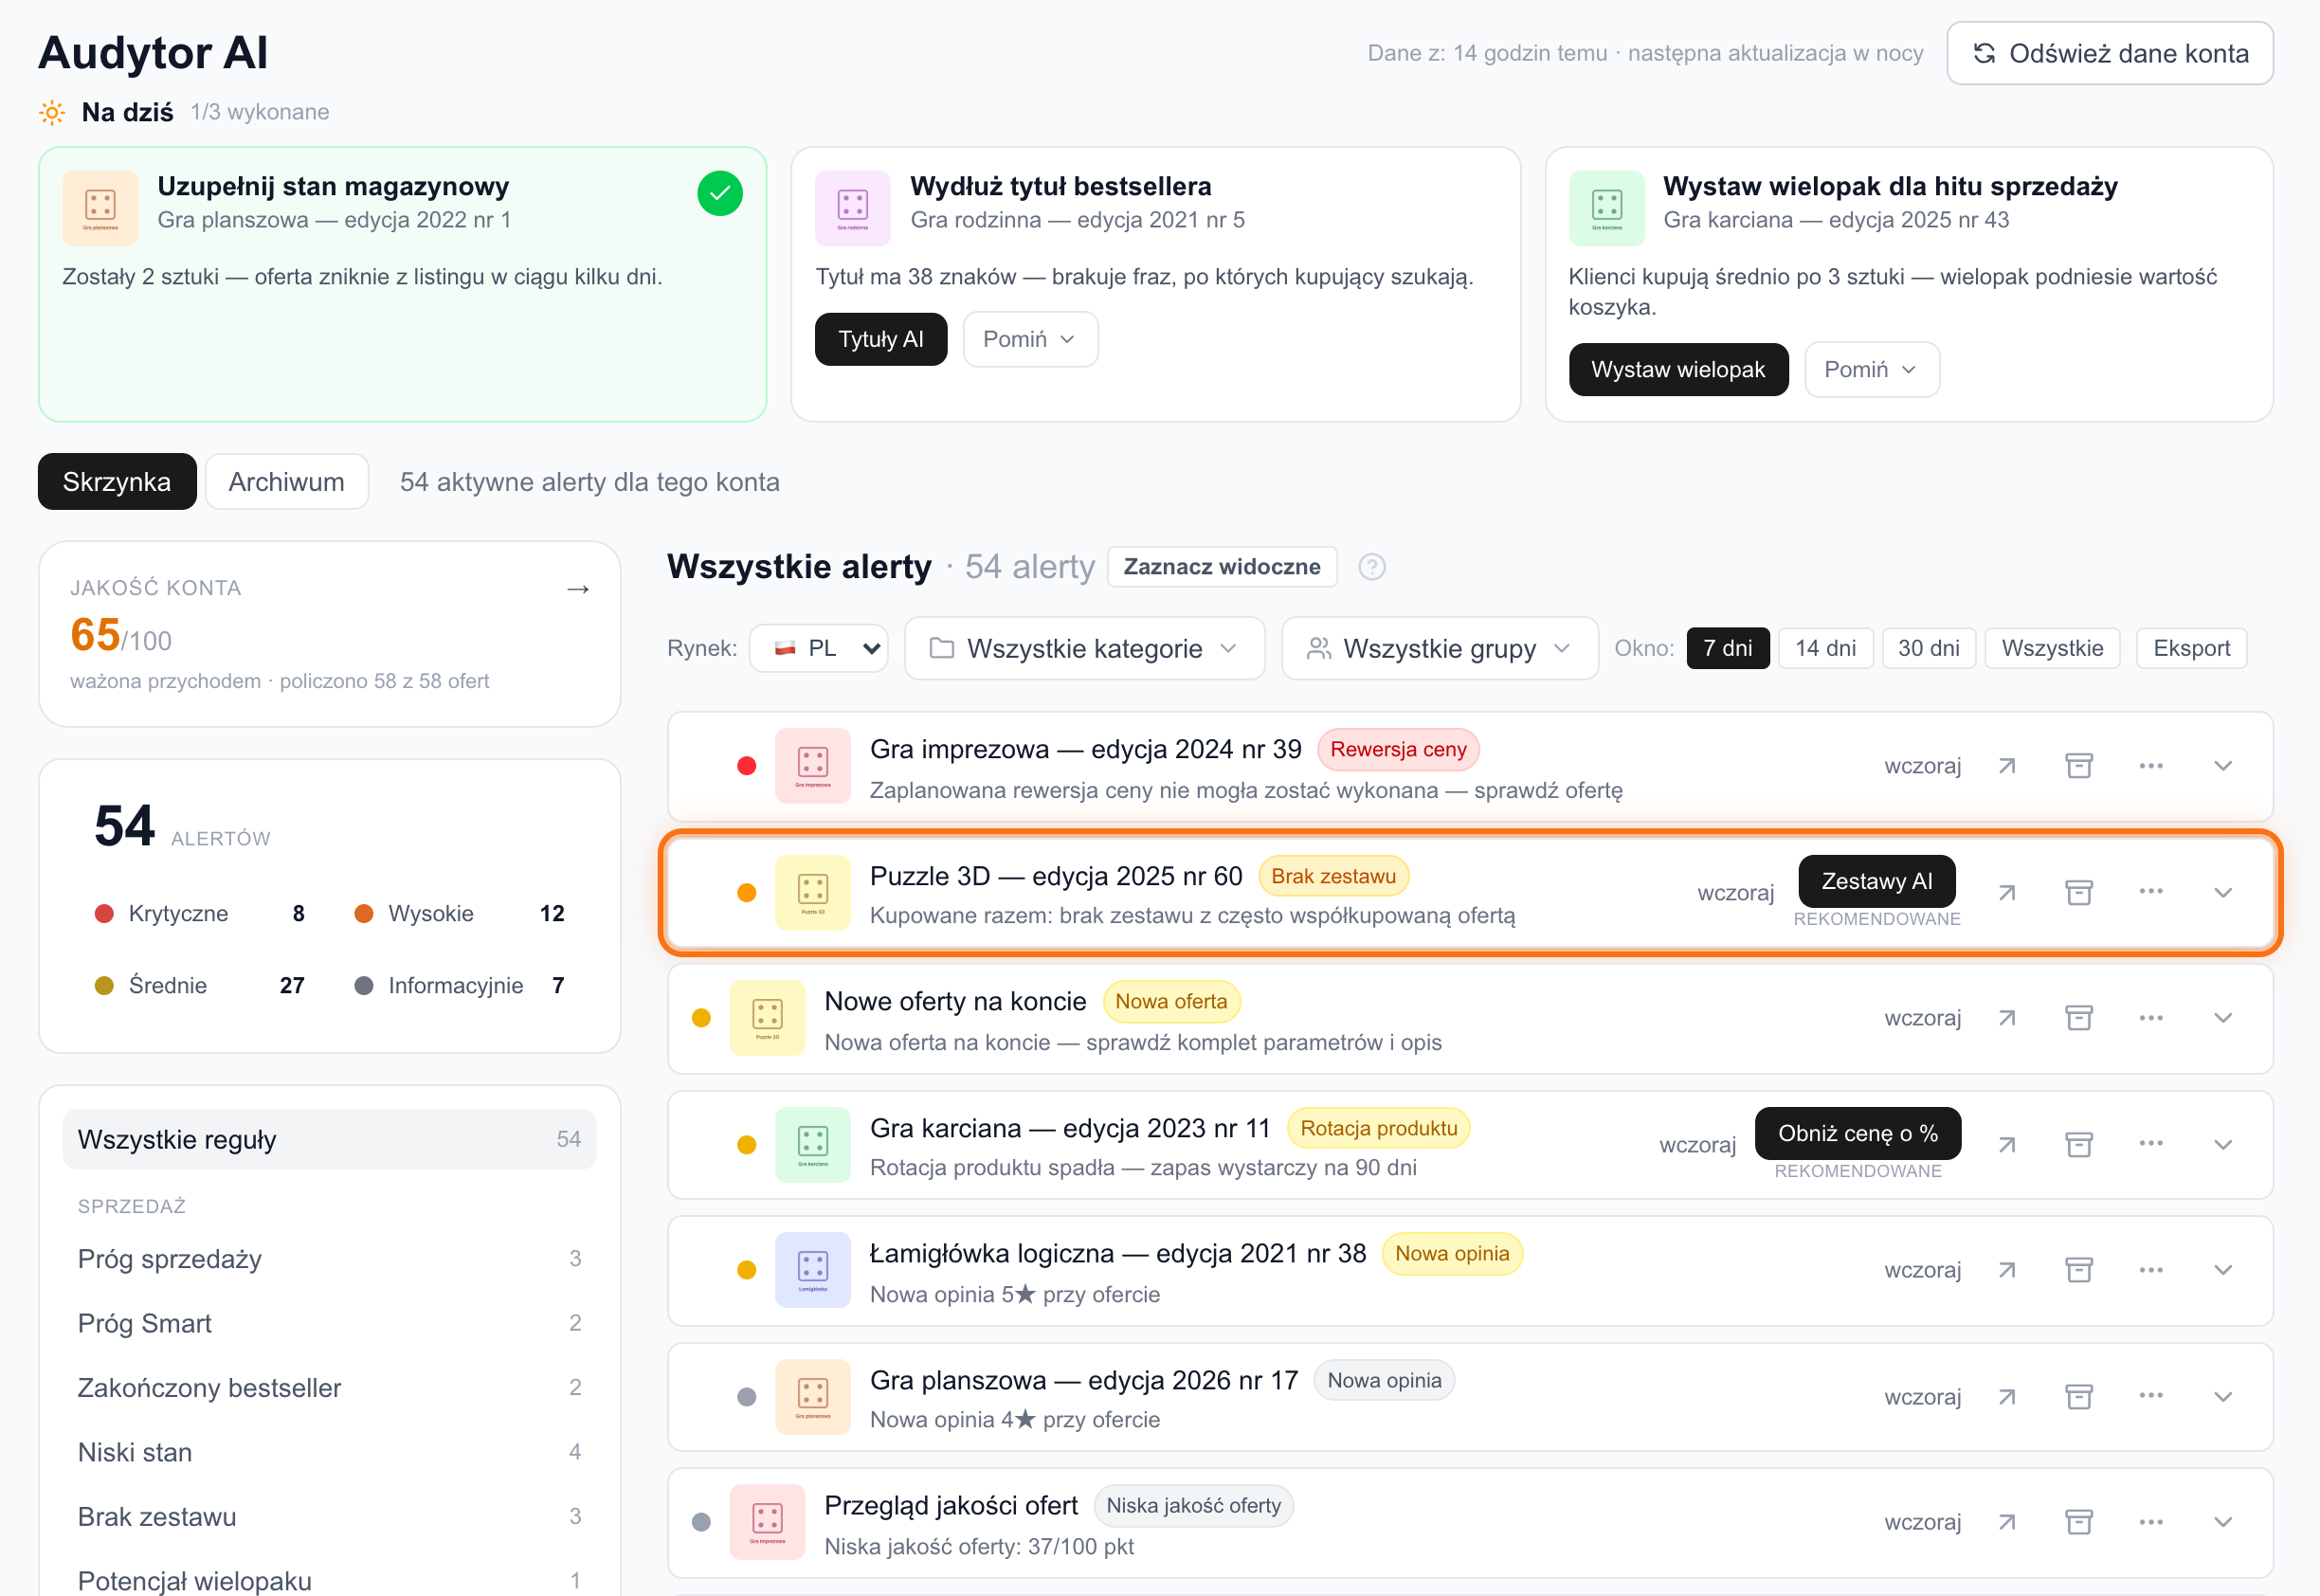Image resolution: width=2320 pixels, height=1596 pixels.
Task: Open account quality details arrow
Action: (578, 589)
